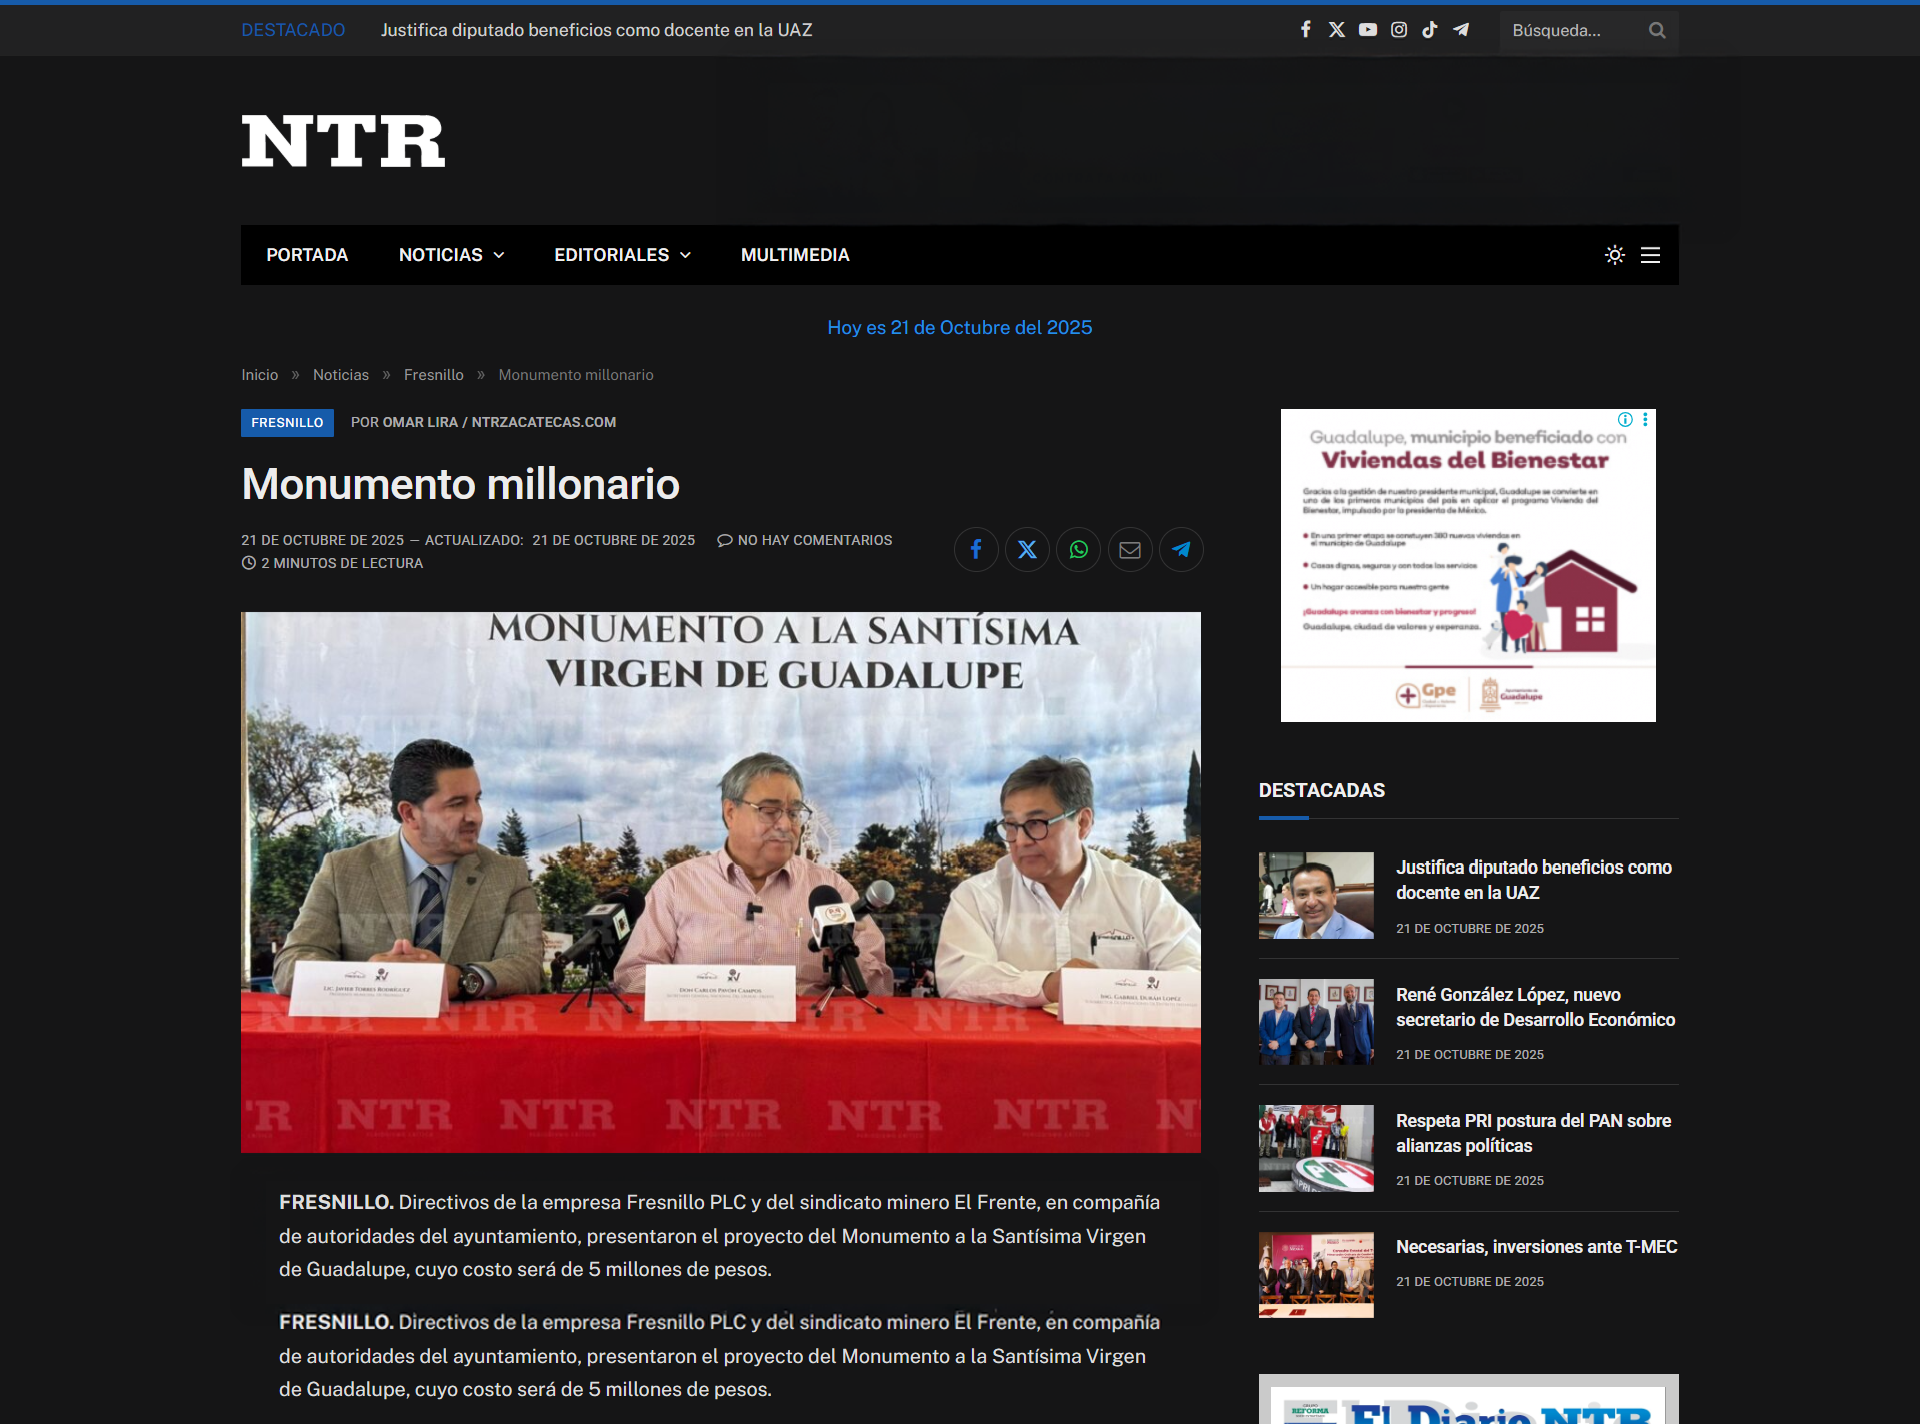
Task: Read 'Justifica diputado beneficios como docente' sidebar article
Action: pyautogui.click(x=1534, y=880)
